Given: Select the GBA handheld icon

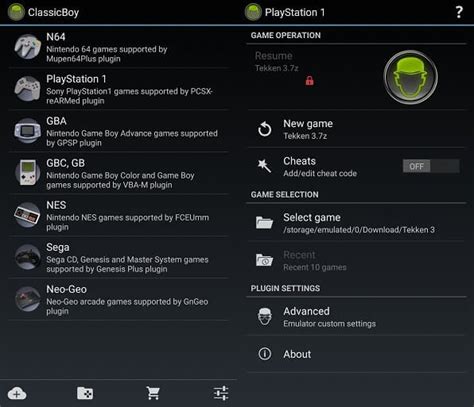Looking at the screenshot, I should (28, 131).
